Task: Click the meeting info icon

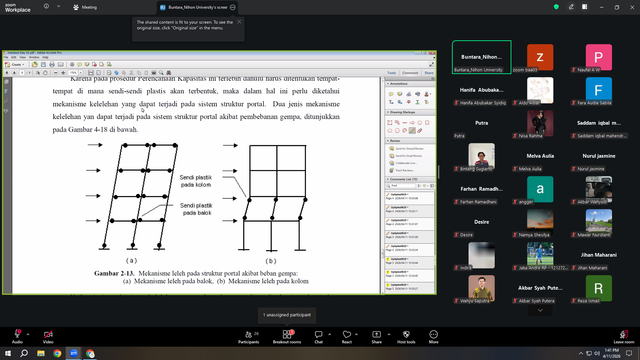Action: coord(46,7)
